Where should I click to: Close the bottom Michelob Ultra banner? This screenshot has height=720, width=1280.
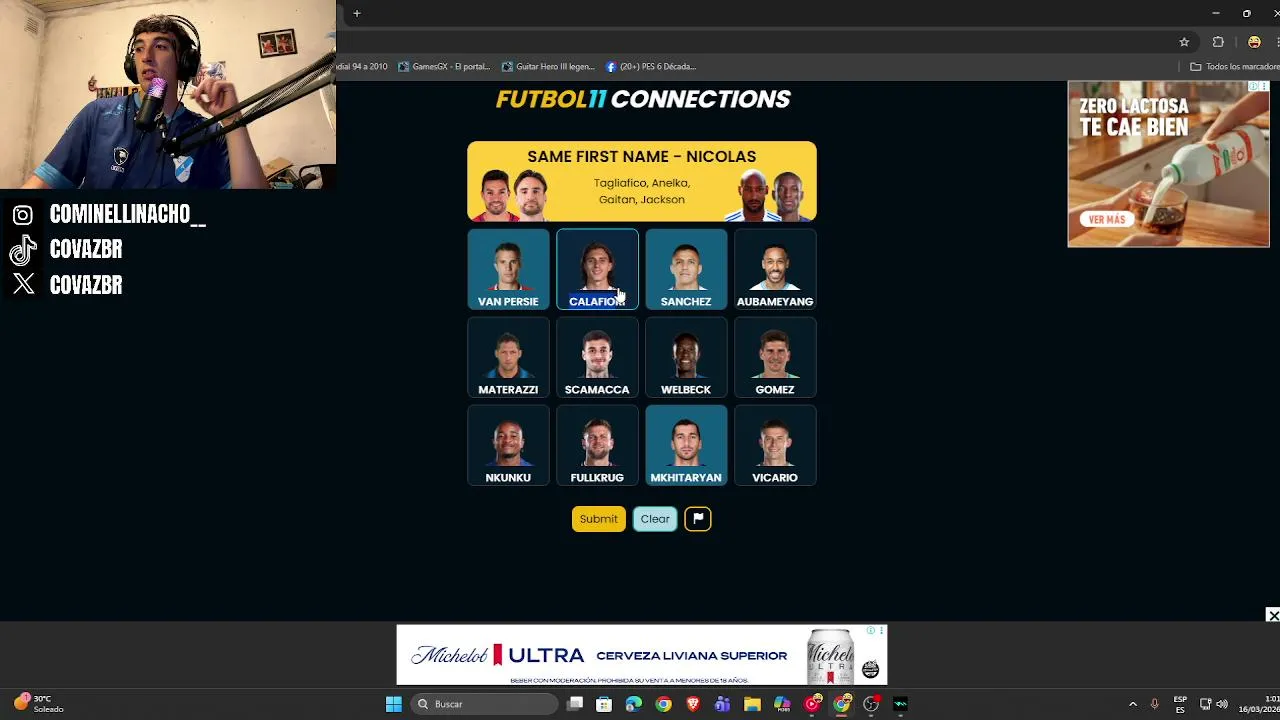coord(1272,615)
